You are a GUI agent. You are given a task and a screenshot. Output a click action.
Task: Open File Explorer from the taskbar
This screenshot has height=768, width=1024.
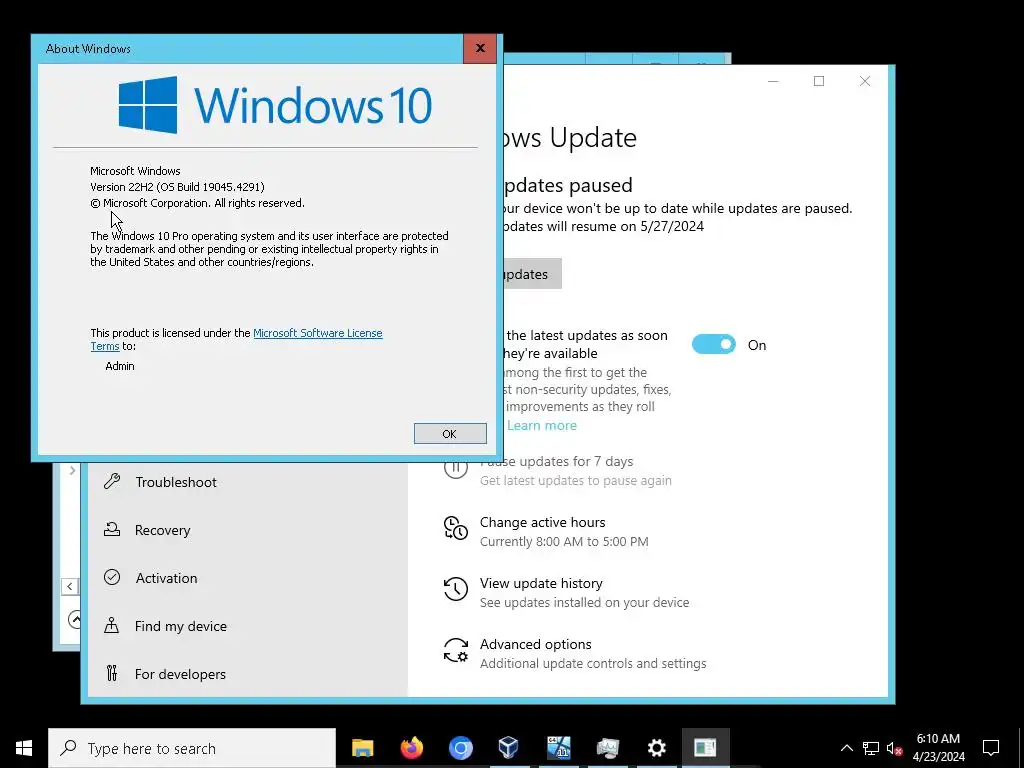[x=362, y=748]
